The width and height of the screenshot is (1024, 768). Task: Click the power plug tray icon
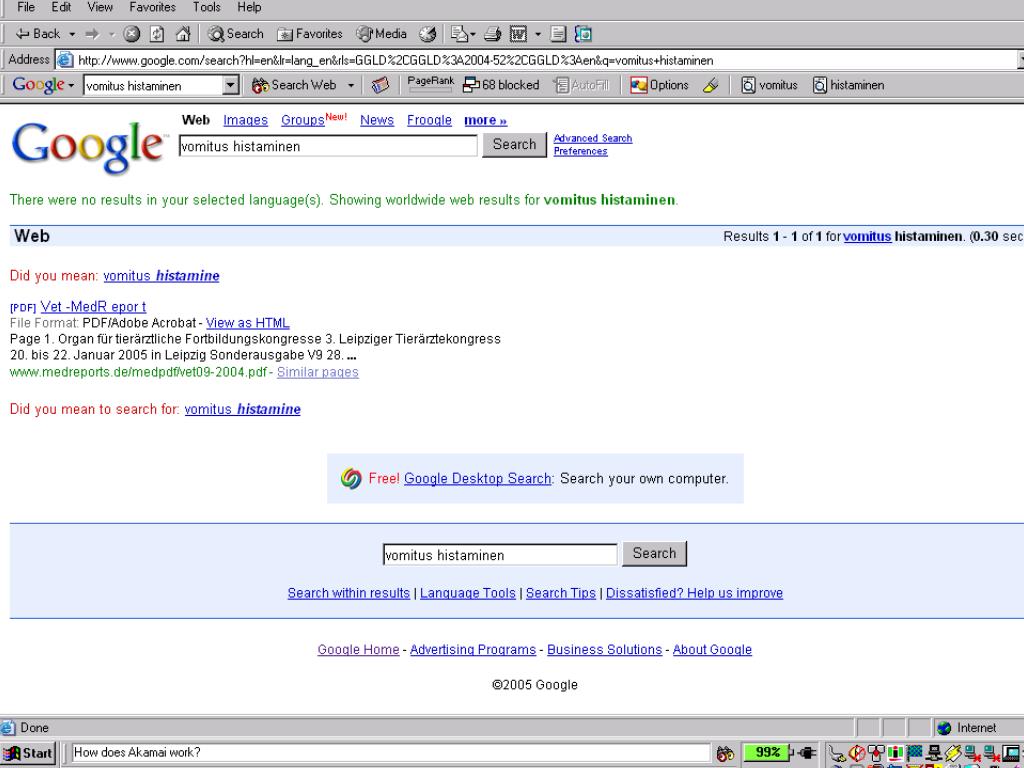click(806, 753)
